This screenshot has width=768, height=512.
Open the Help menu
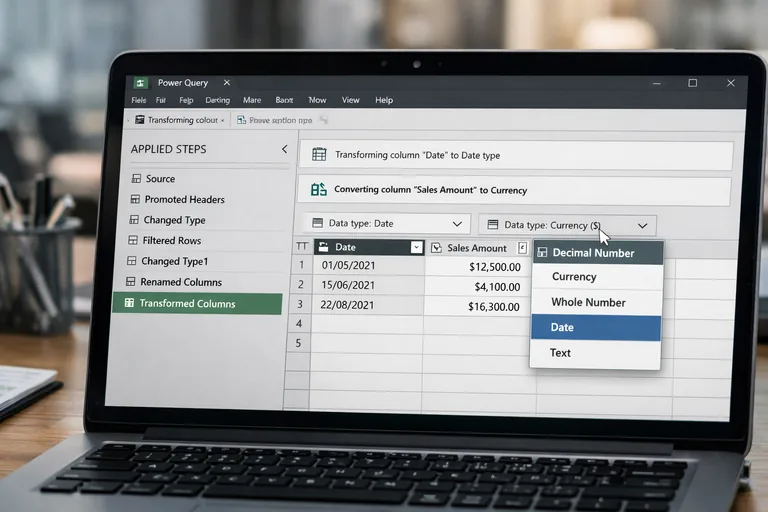coord(384,100)
